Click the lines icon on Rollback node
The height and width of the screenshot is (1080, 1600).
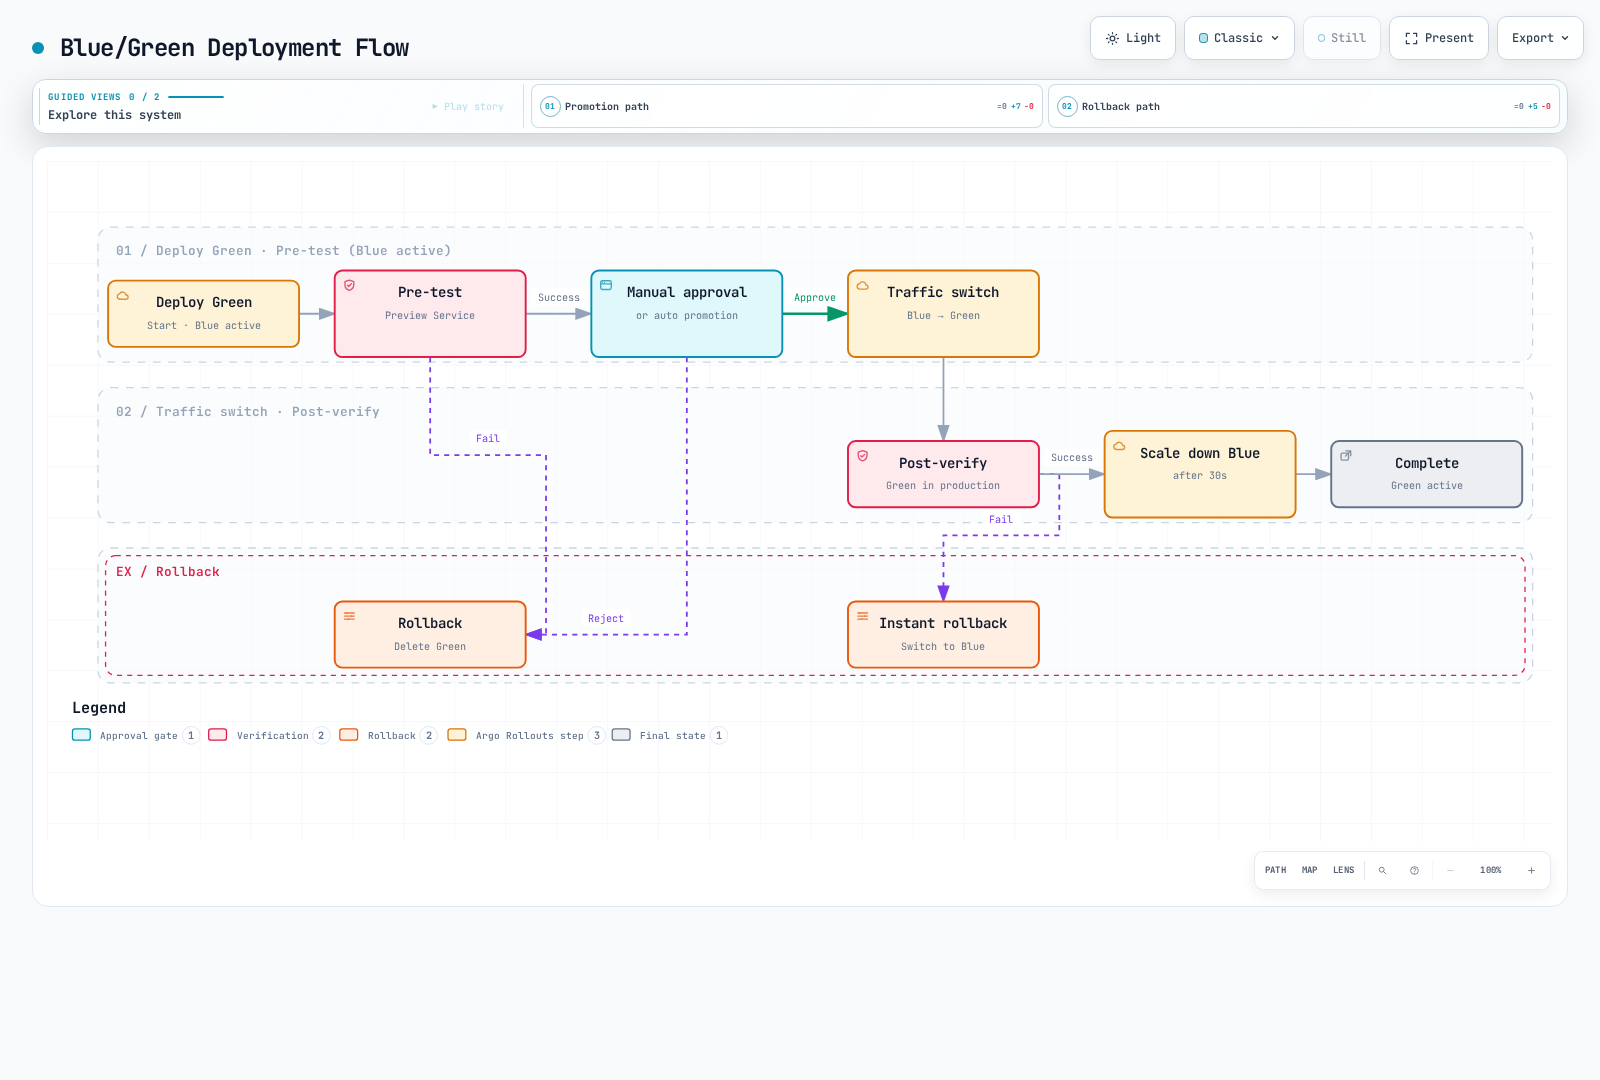pyautogui.click(x=350, y=616)
